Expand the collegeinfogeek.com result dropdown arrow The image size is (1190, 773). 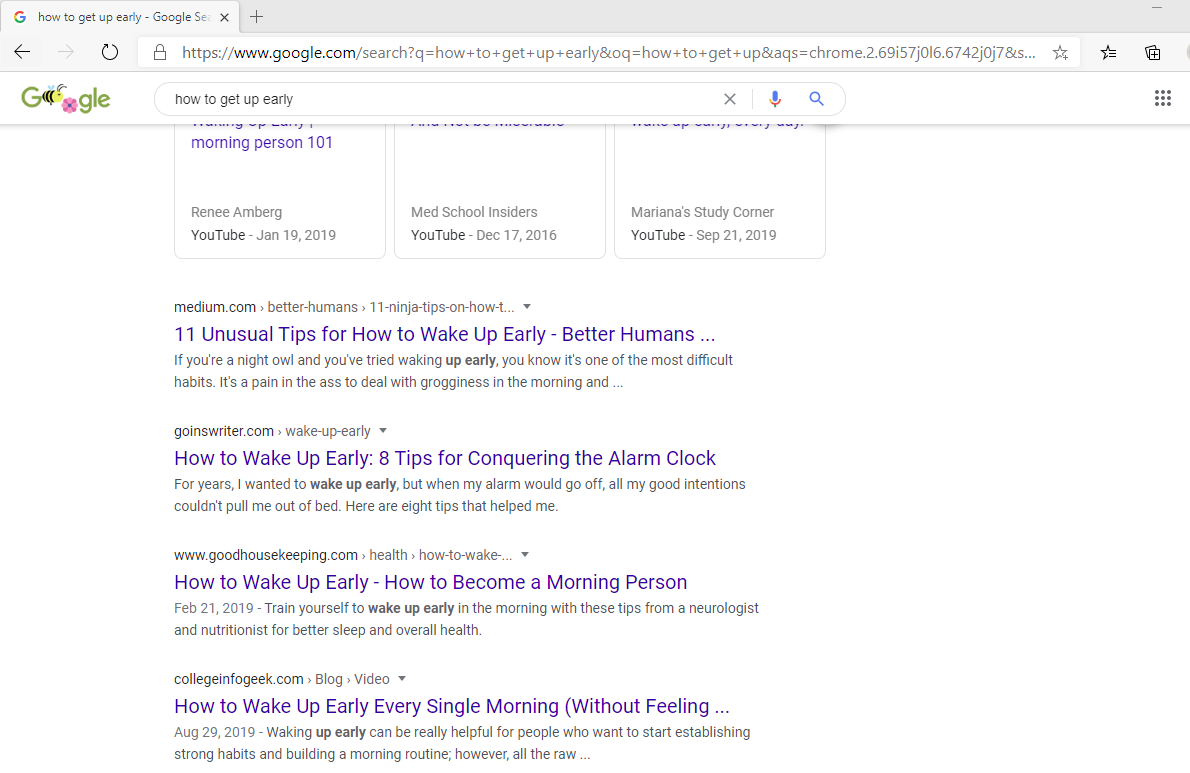[x=402, y=678]
